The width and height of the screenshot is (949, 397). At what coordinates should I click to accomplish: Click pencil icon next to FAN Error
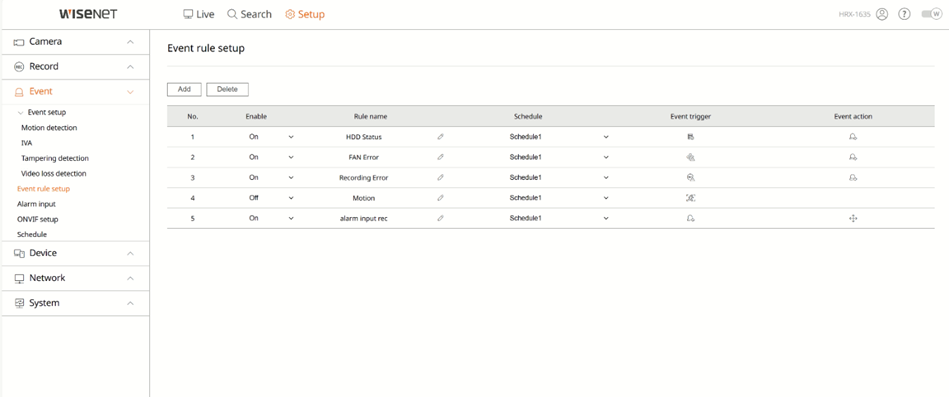tap(440, 157)
